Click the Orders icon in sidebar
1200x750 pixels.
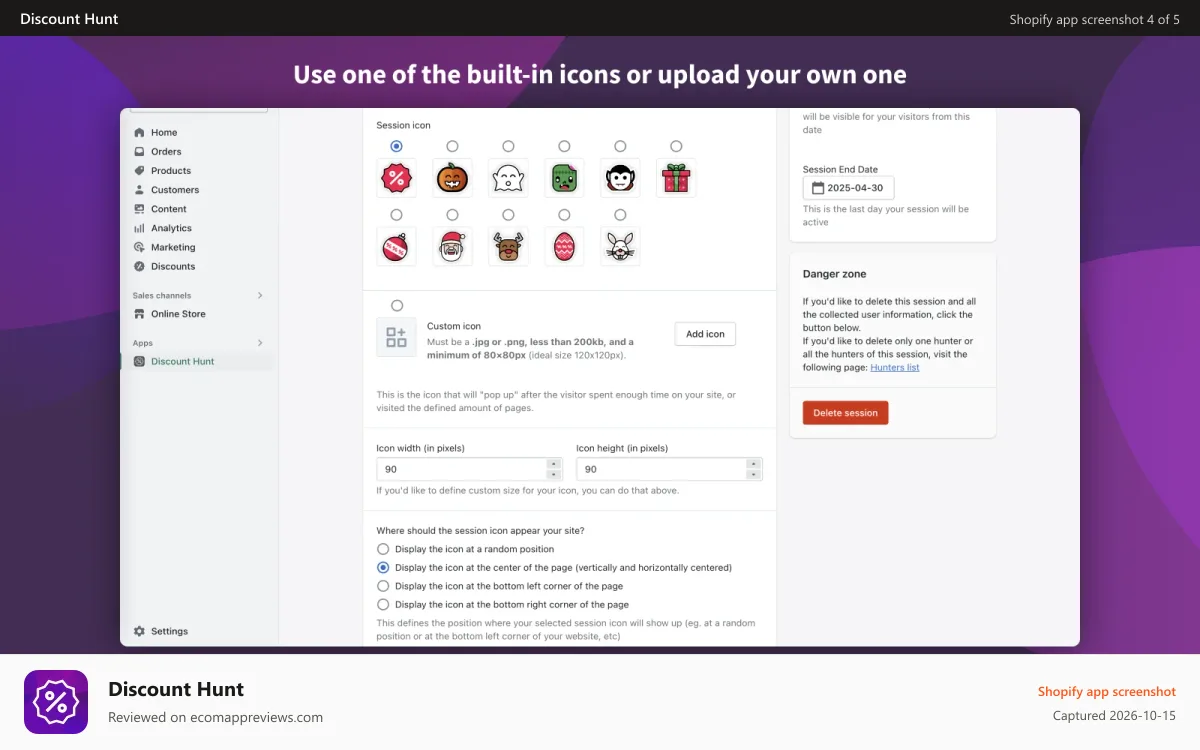click(x=140, y=151)
